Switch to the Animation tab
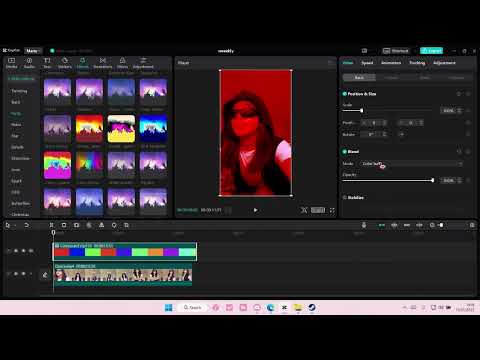Screen dimensions: 480x360 tap(391, 63)
